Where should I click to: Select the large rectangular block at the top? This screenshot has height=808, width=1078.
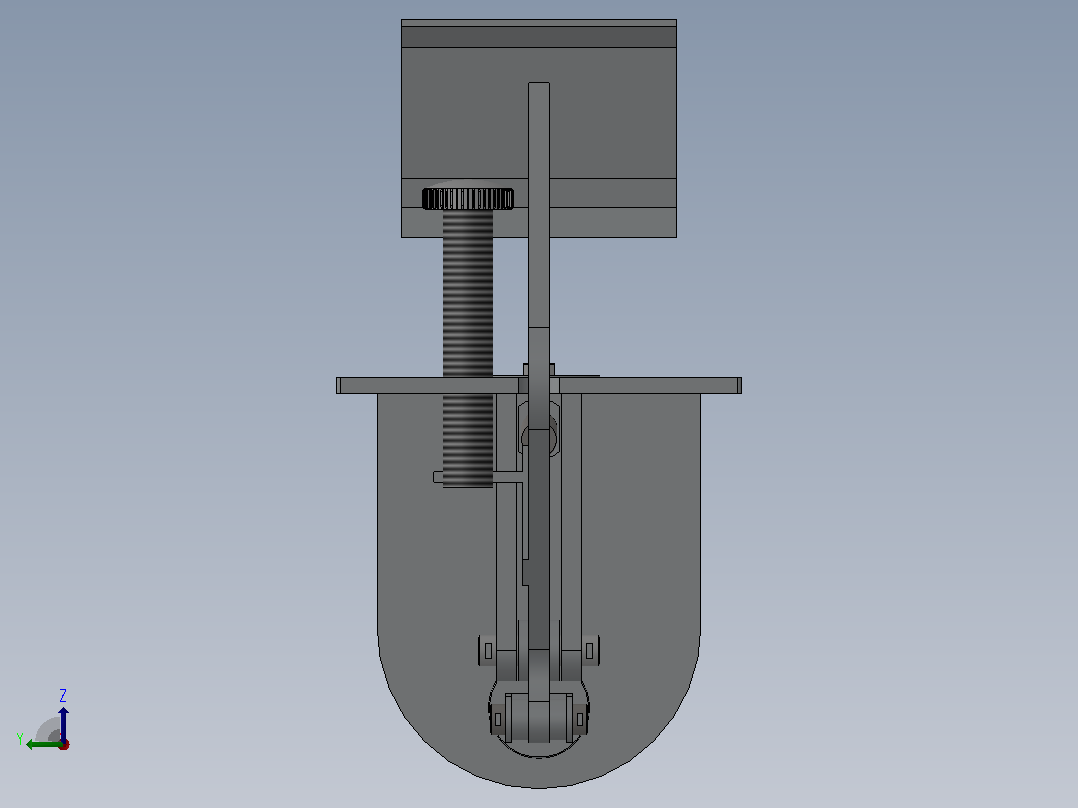click(539, 129)
